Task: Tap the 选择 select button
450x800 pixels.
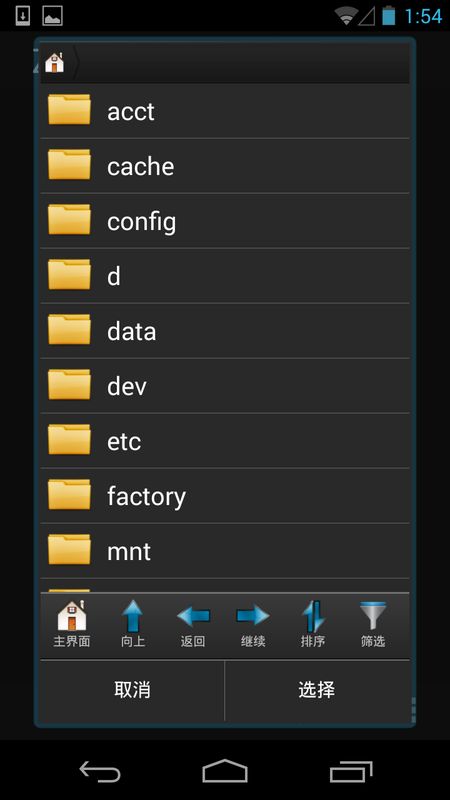Action: tap(317, 690)
